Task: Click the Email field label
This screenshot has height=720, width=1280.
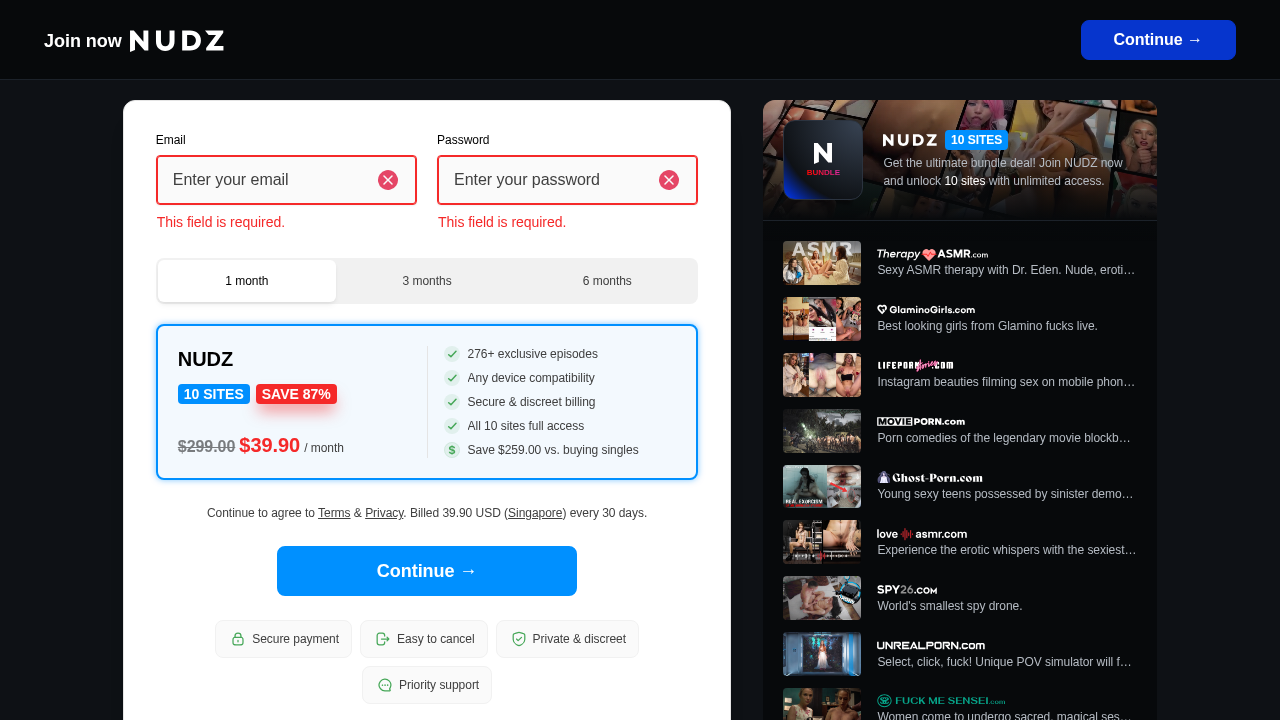Action: 171,140
